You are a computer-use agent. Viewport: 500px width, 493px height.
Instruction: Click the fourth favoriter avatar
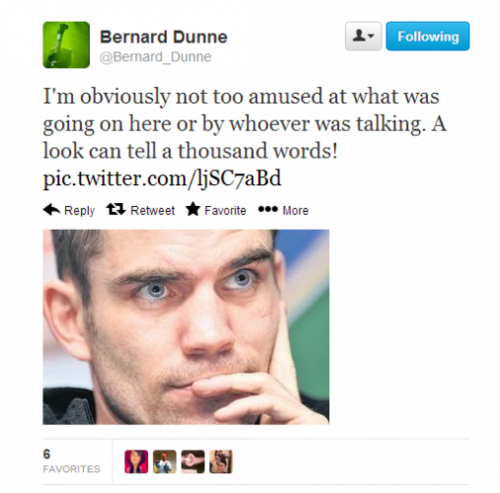(x=221, y=462)
